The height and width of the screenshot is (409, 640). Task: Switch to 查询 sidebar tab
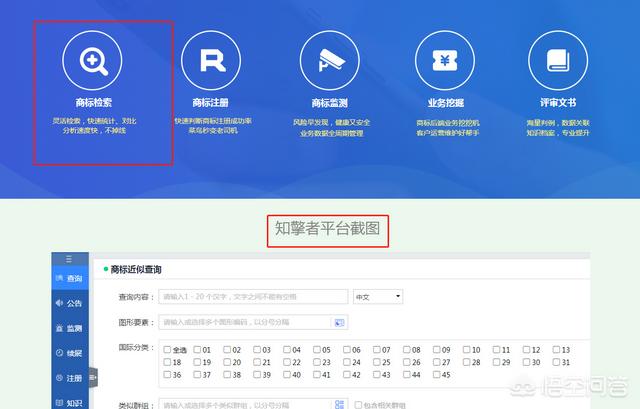[x=70, y=278]
